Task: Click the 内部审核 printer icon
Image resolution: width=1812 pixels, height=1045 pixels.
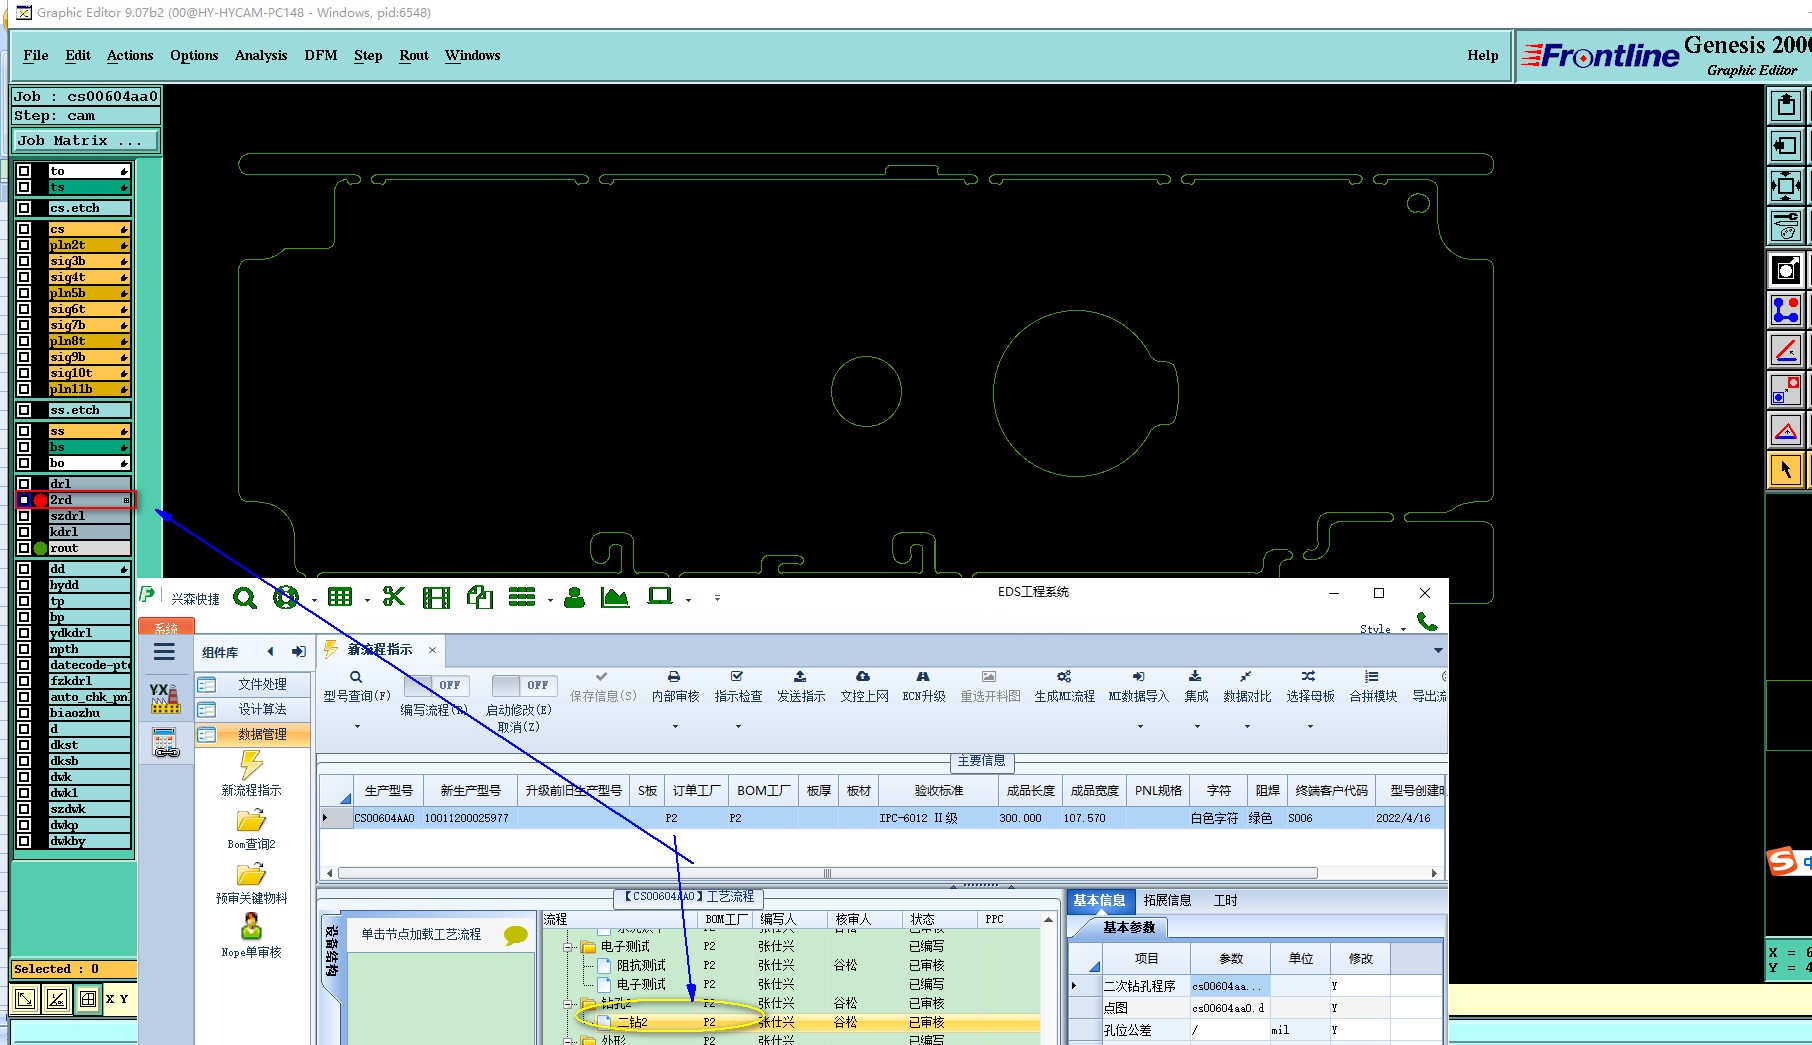Action: coord(674,677)
